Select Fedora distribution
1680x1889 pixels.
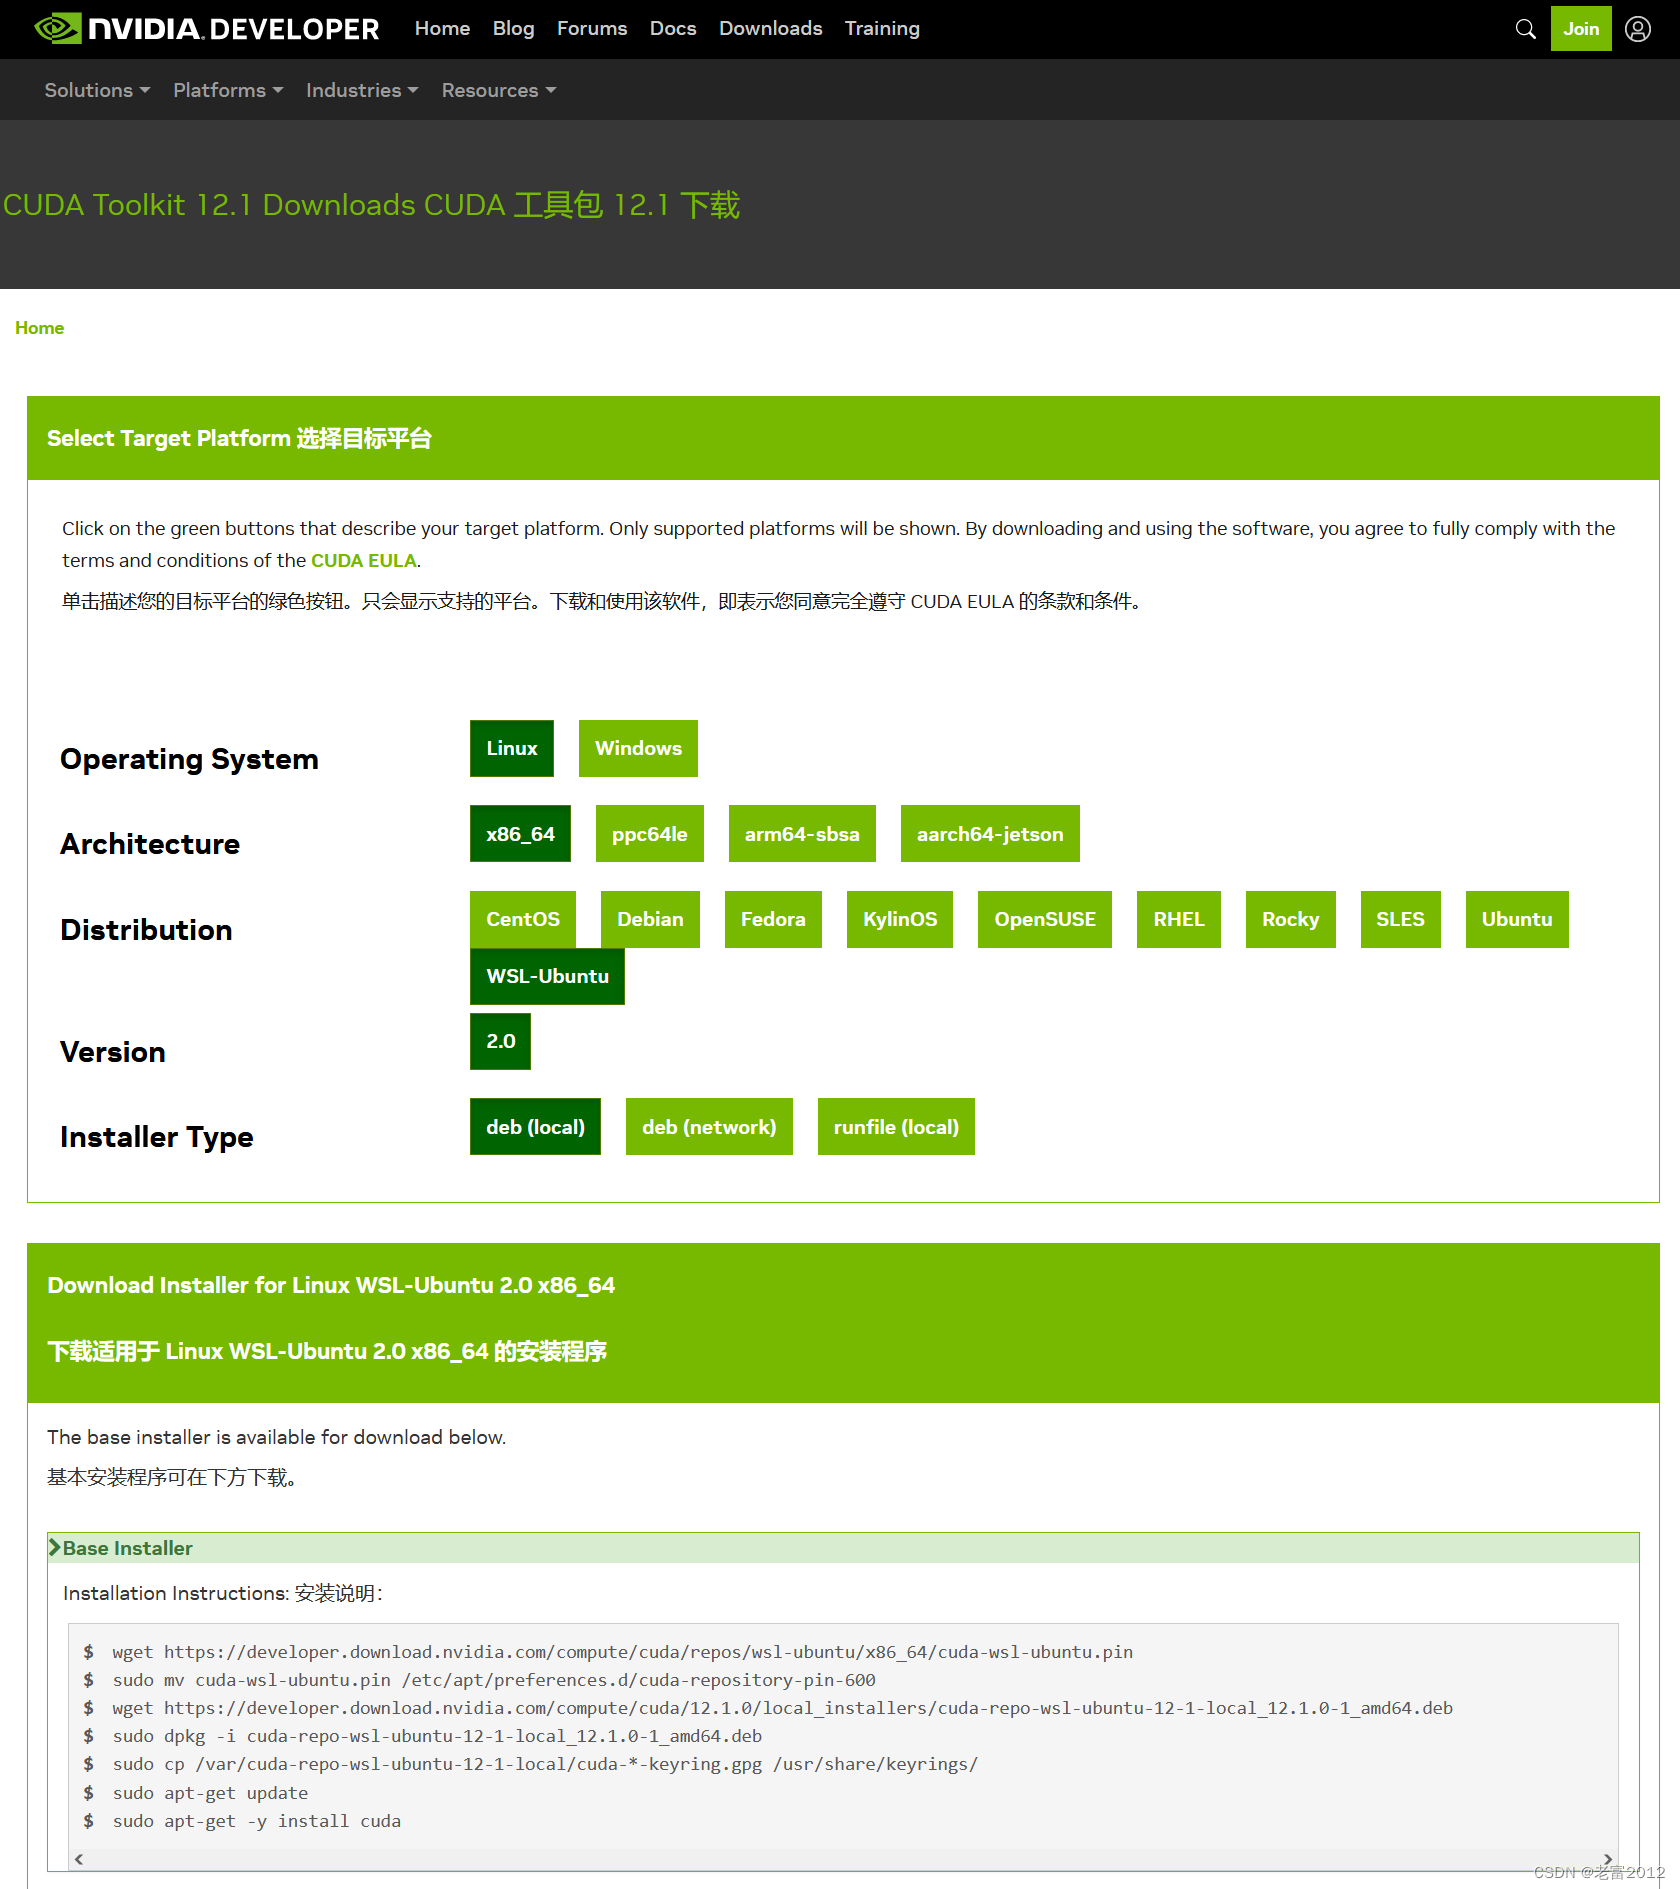[773, 919]
